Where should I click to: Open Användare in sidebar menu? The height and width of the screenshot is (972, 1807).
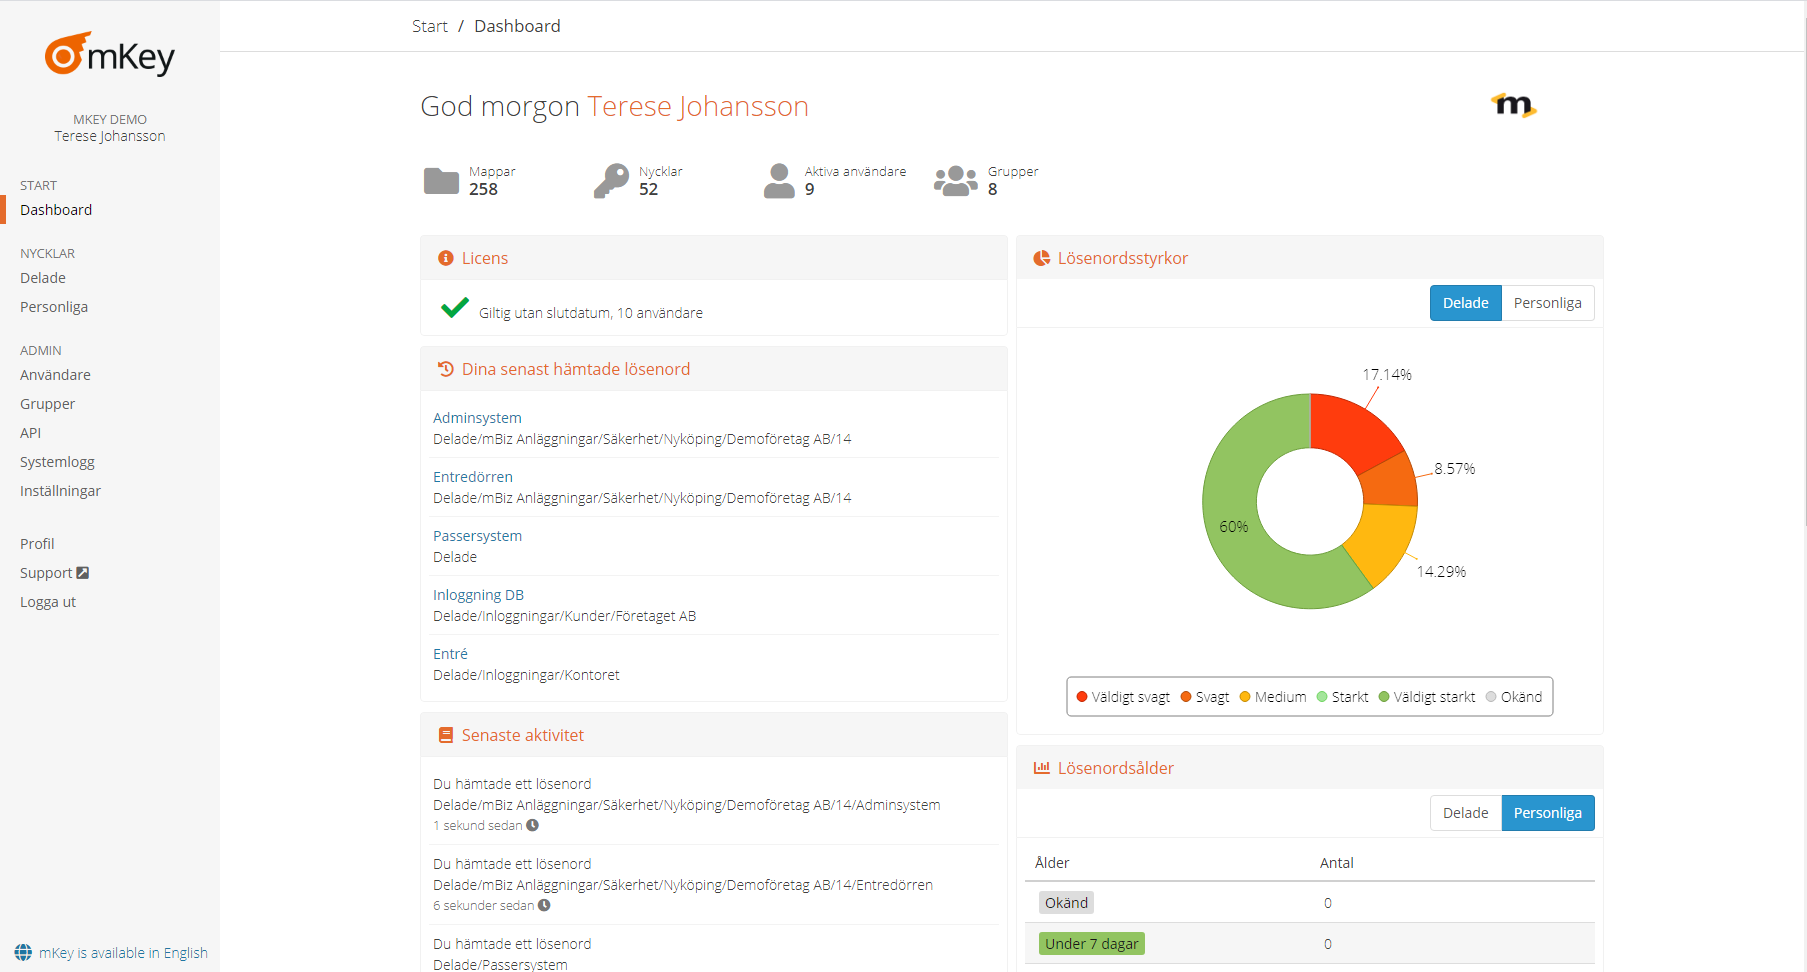[55, 375]
